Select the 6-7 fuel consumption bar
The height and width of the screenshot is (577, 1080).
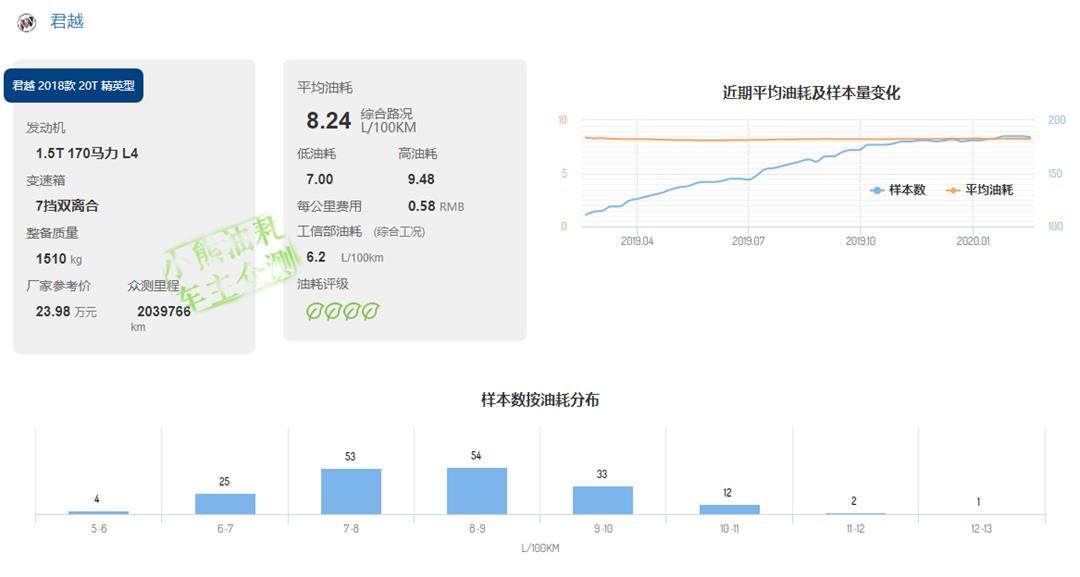225,504
